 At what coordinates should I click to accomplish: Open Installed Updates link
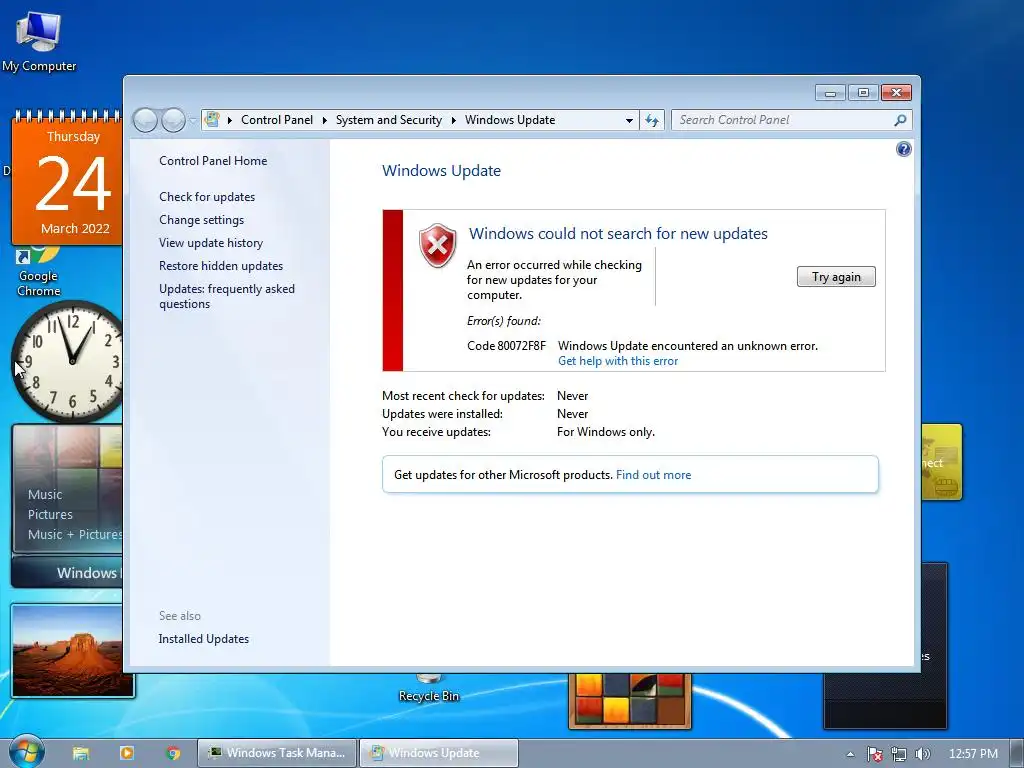point(203,639)
